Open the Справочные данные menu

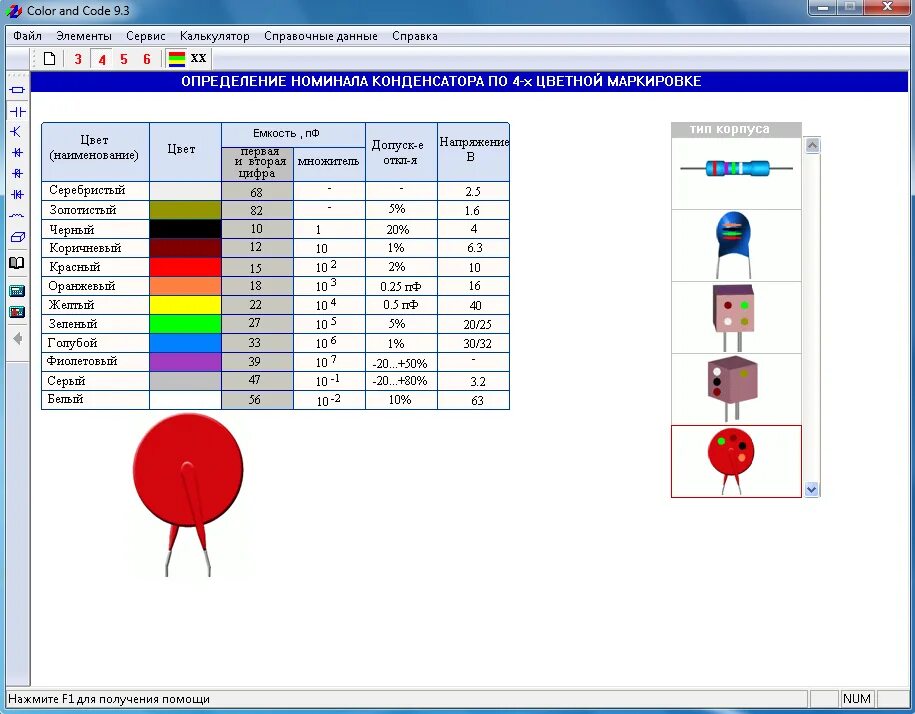coord(320,36)
